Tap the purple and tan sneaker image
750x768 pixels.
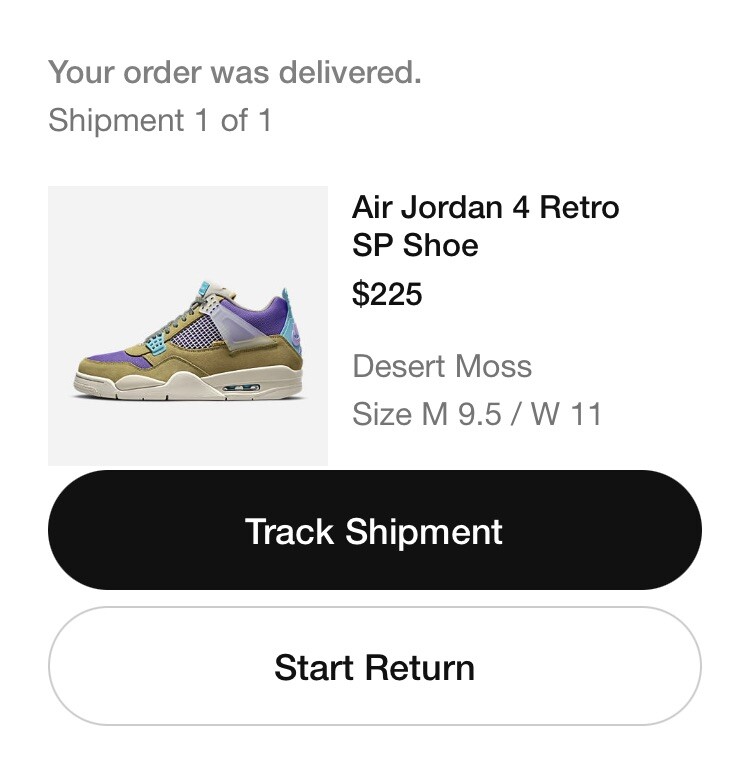pyautogui.click(x=190, y=345)
